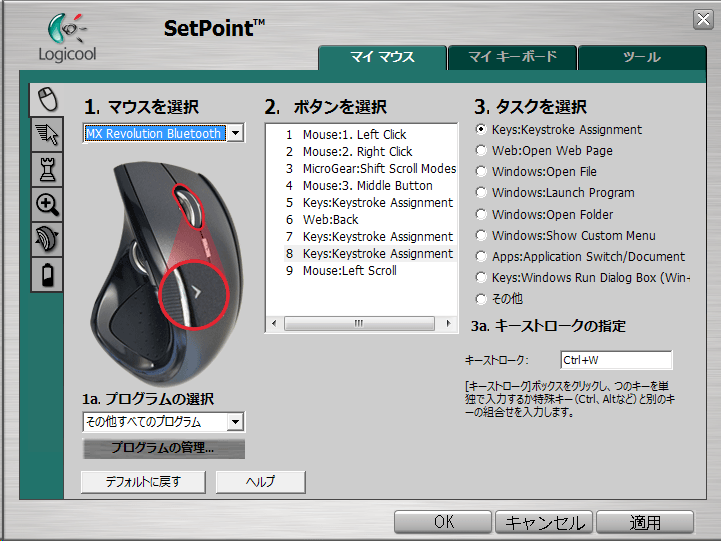Click the highlighted scroll wheel on the mouse image

(x=189, y=206)
